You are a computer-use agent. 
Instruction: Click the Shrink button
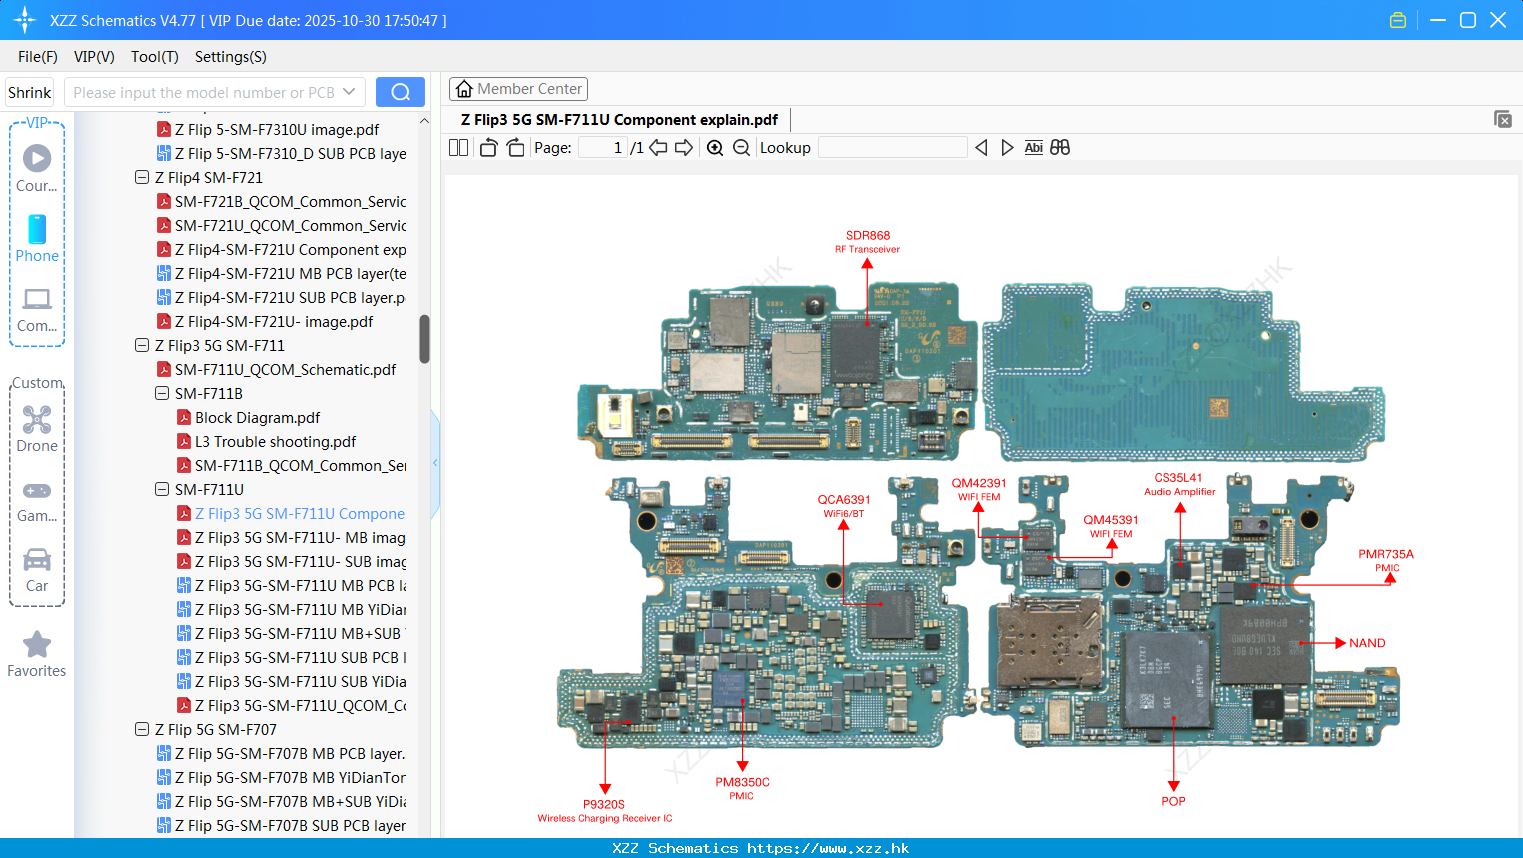point(29,92)
